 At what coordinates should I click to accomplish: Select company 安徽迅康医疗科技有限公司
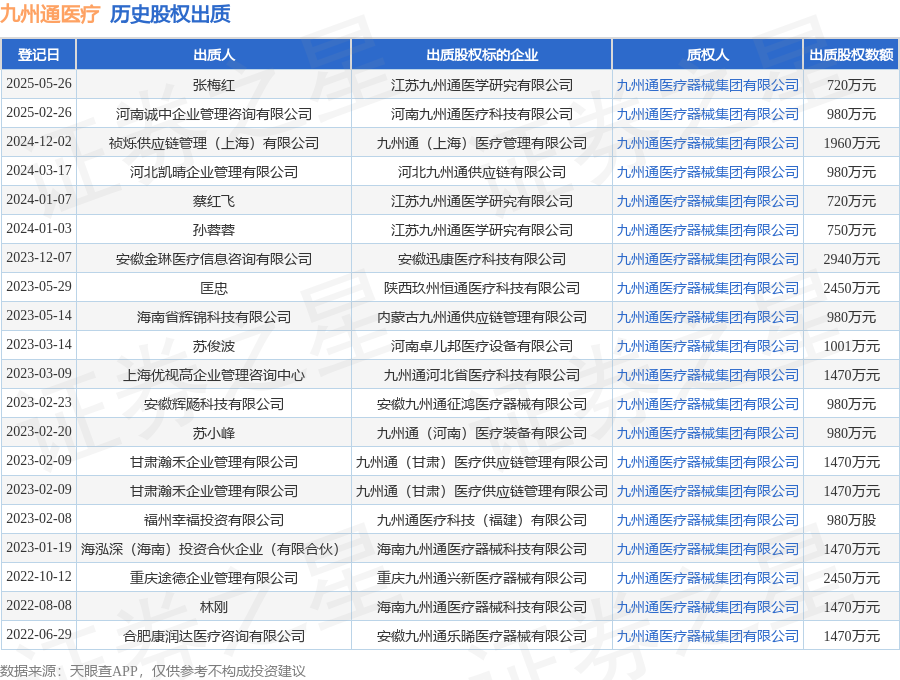pyautogui.click(x=482, y=259)
